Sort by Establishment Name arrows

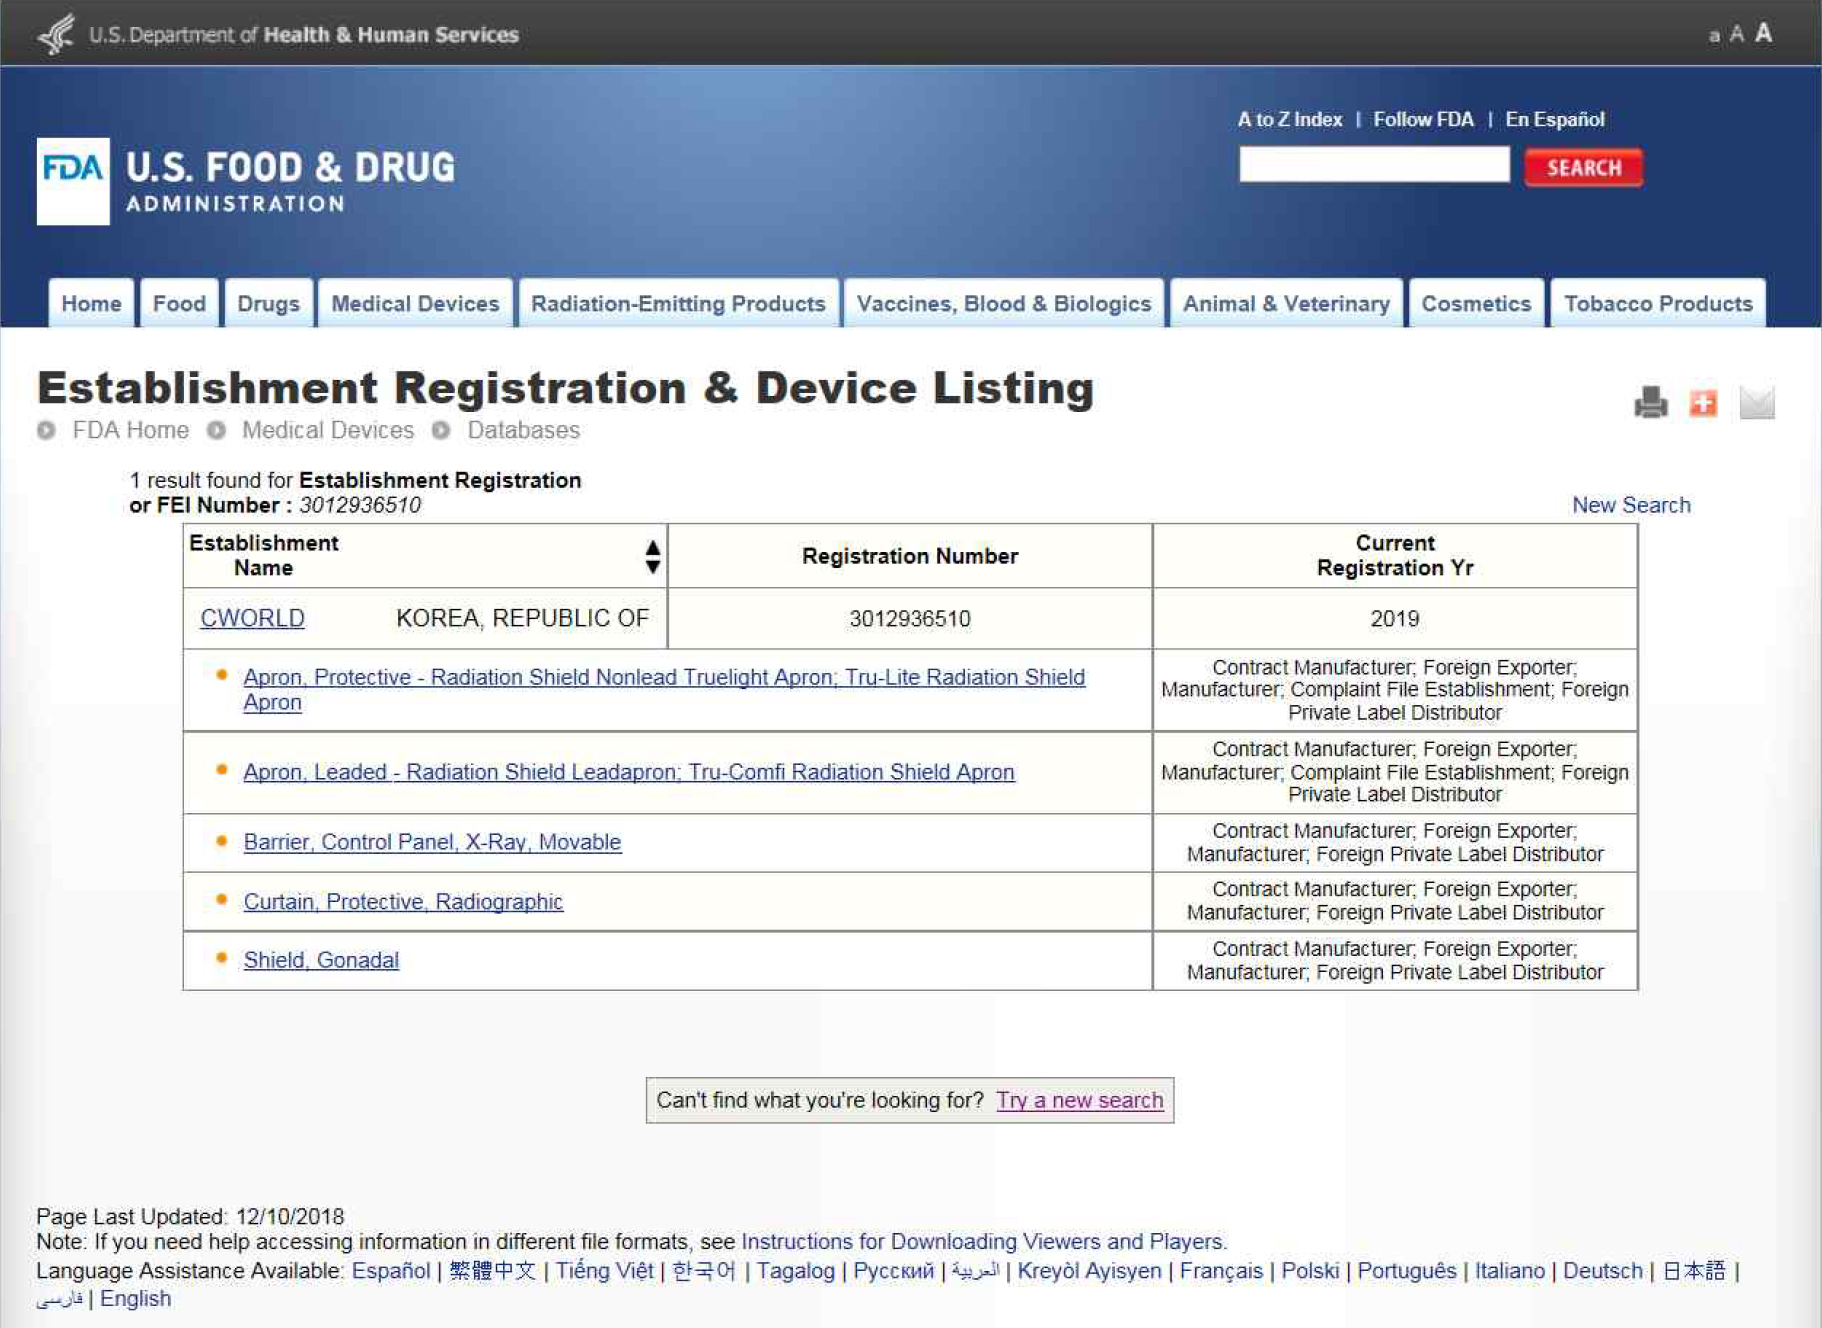(652, 556)
